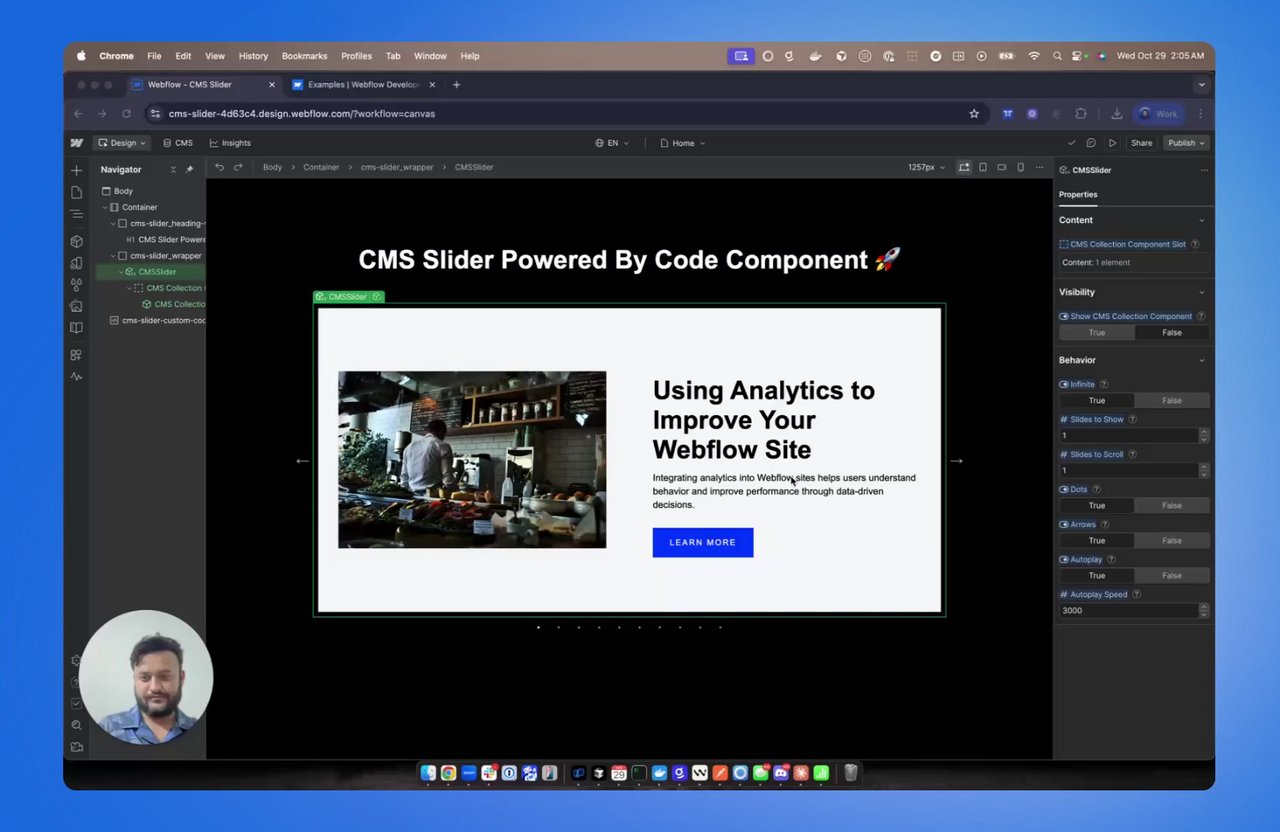The image size is (1280, 832).
Task: Click the Container breadcrumb
Action: coord(321,167)
